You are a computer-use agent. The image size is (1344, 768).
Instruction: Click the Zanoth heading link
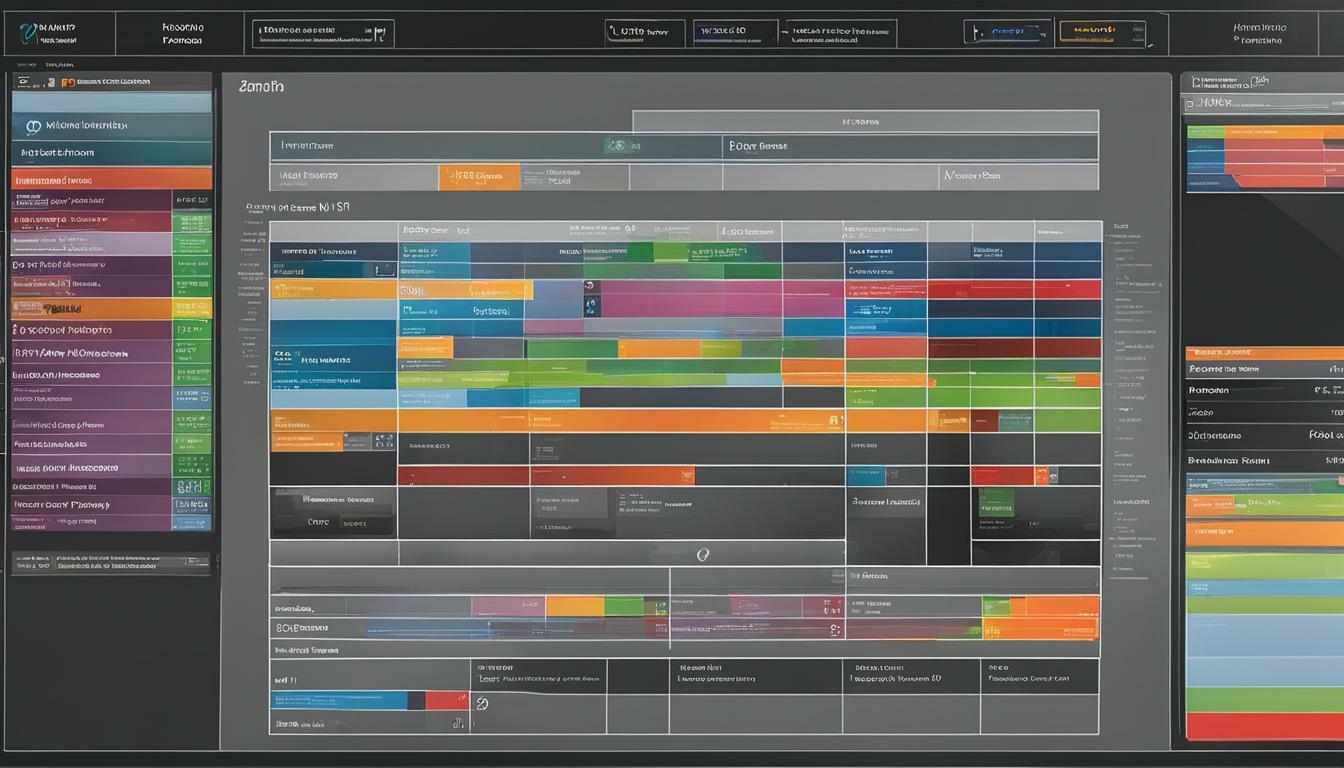(x=262, y=86)
